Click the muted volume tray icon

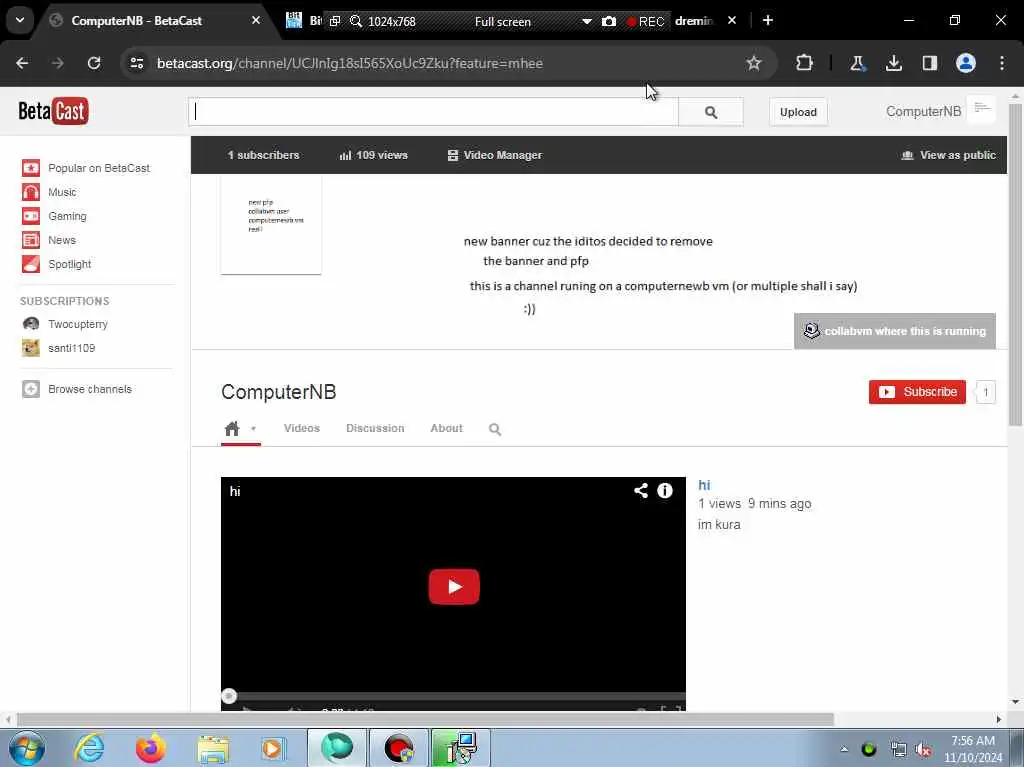923,749
